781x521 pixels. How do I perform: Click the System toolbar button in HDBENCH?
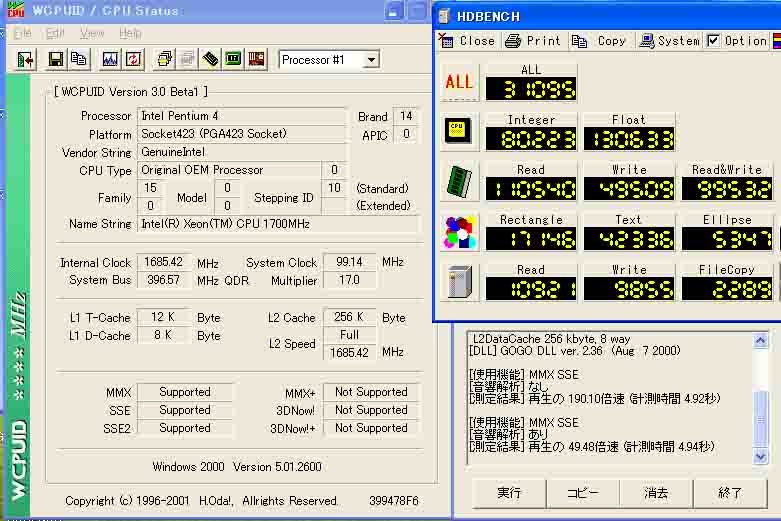(x=670, y=41)
